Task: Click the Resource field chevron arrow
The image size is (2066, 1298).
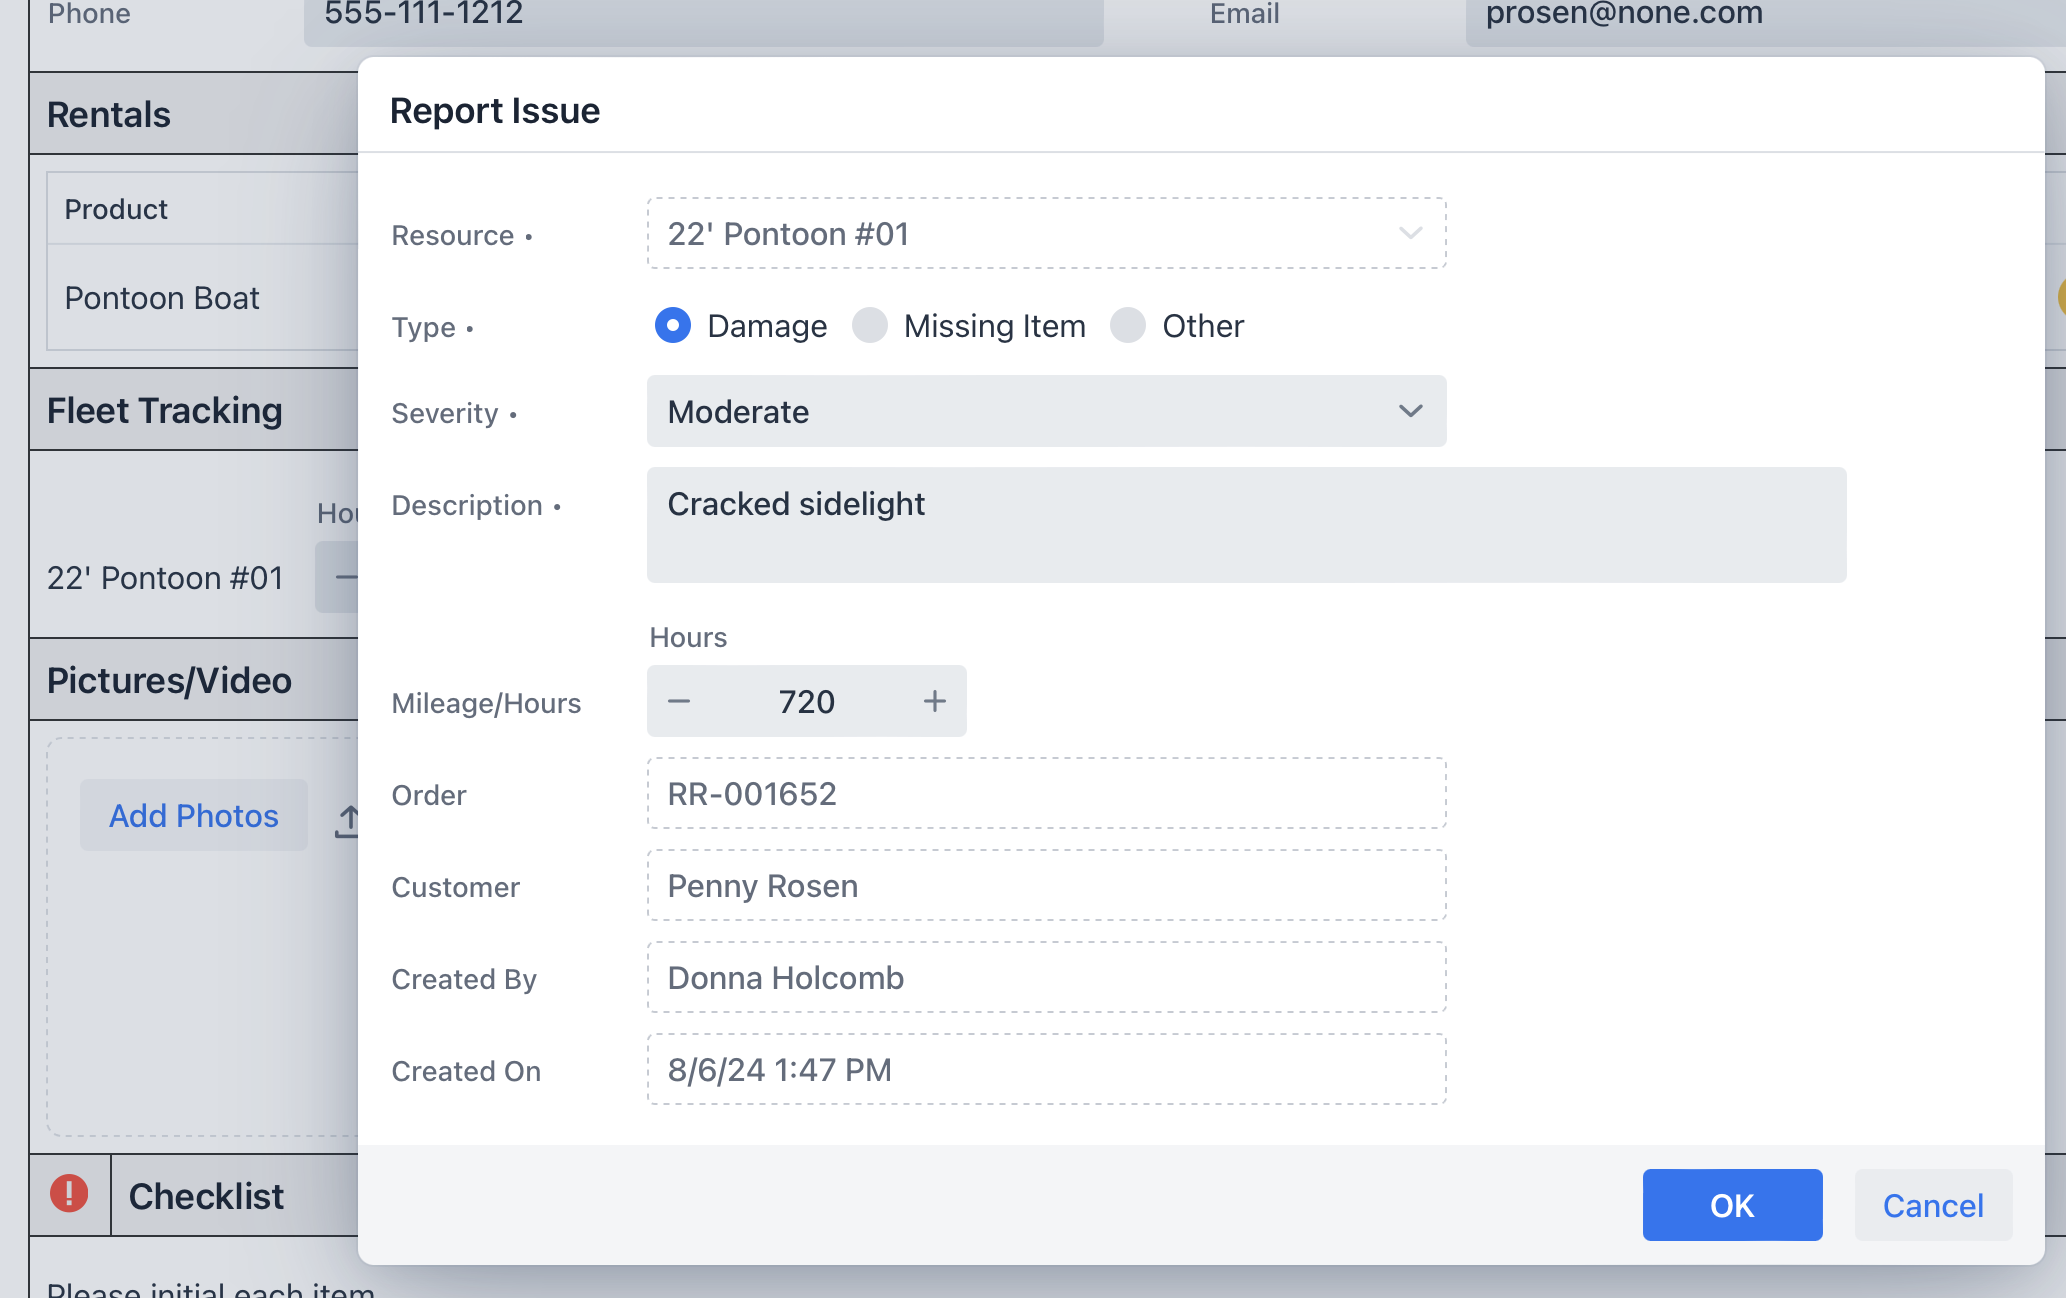Action: (x=1410, y=233)
